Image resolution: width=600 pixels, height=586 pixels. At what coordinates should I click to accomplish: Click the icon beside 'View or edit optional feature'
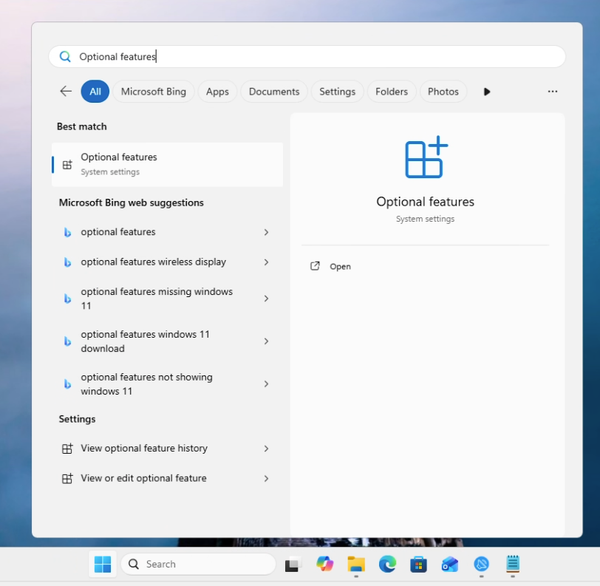click(67, 478)
